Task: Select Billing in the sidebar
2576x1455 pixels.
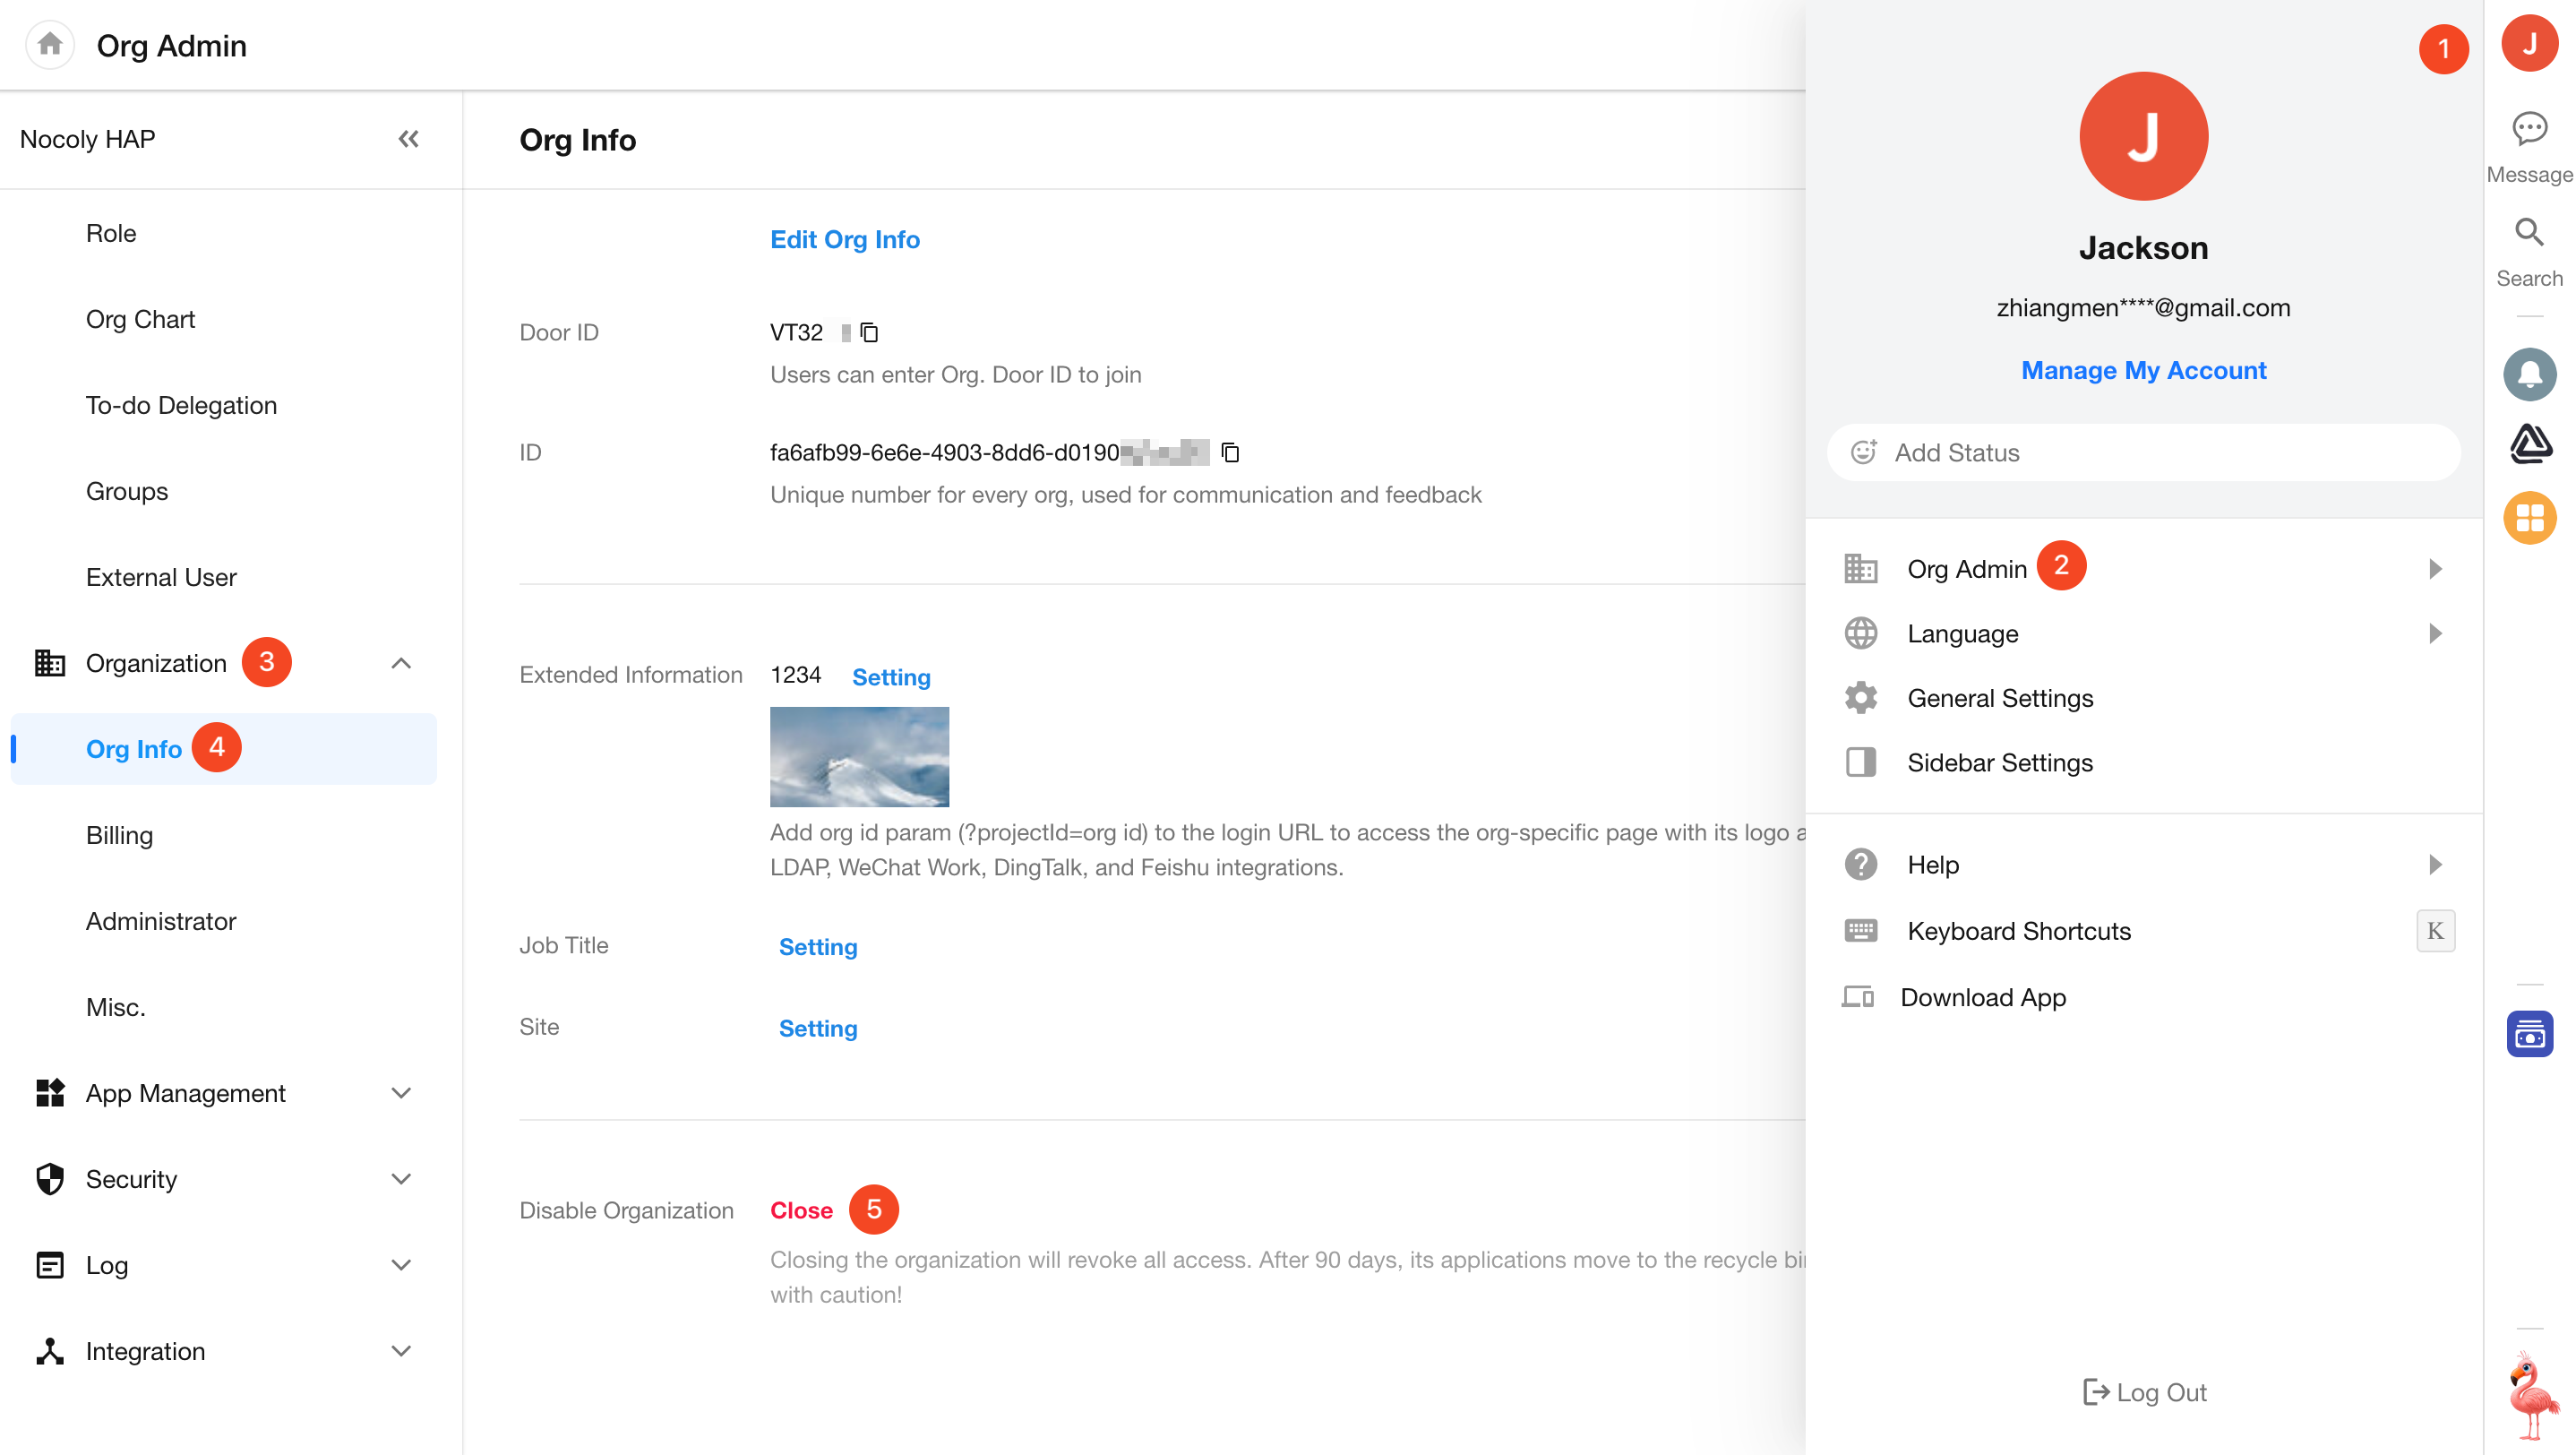Action: click(119, 835)
